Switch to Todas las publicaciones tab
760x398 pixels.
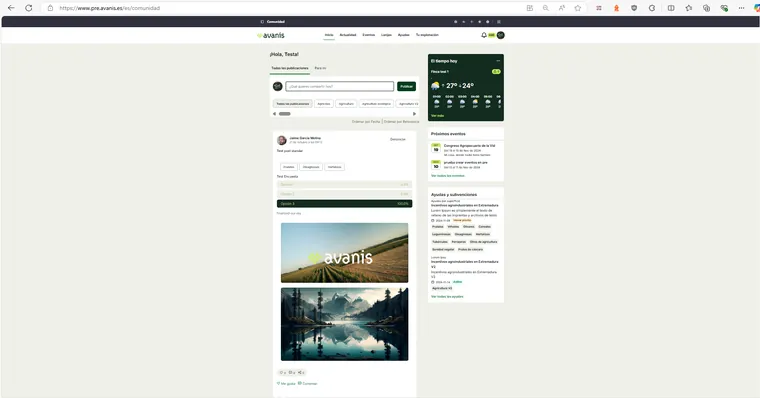coord(289,68)
